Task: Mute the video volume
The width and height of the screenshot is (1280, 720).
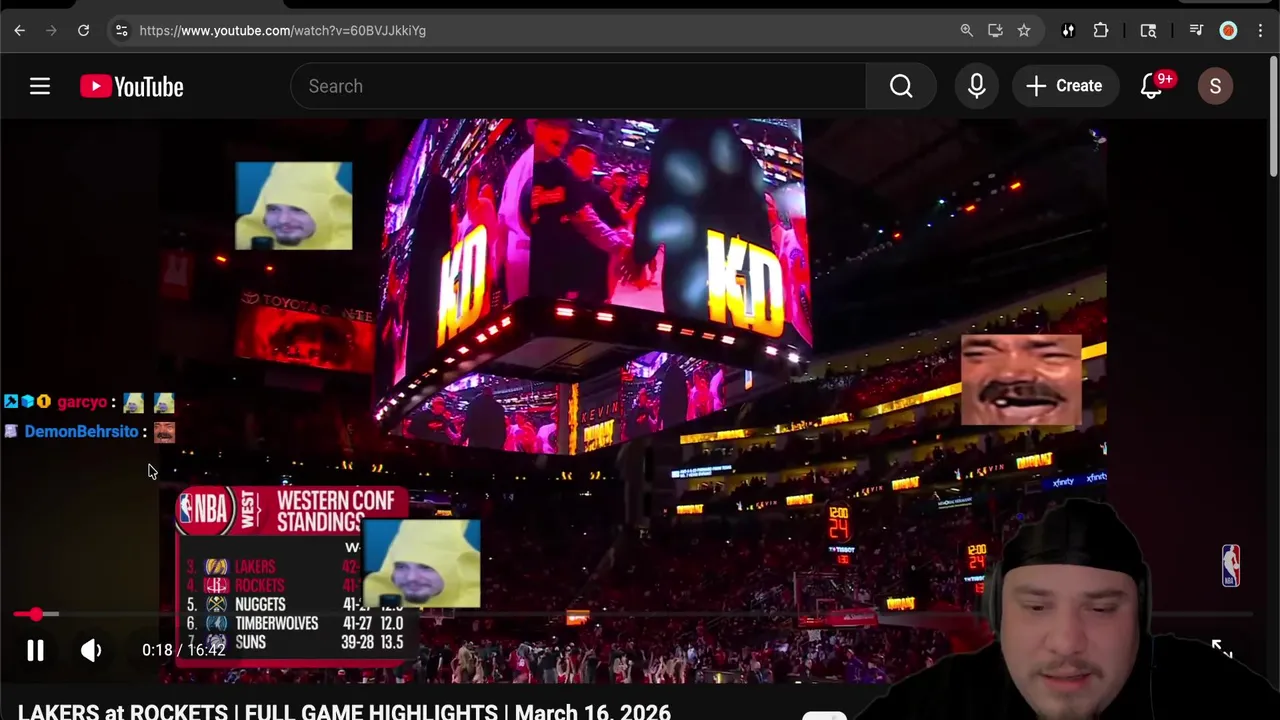Action: coord(91,651)
